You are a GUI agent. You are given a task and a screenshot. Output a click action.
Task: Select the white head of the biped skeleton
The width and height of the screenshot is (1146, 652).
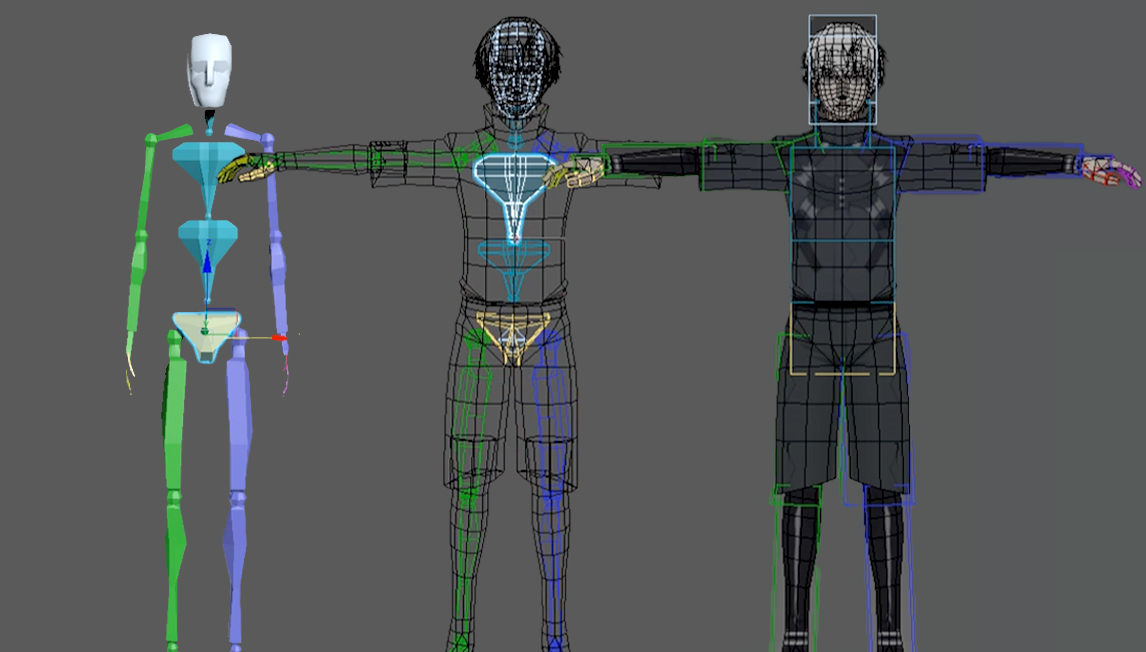pyautogui.click(x=210, y=69)
